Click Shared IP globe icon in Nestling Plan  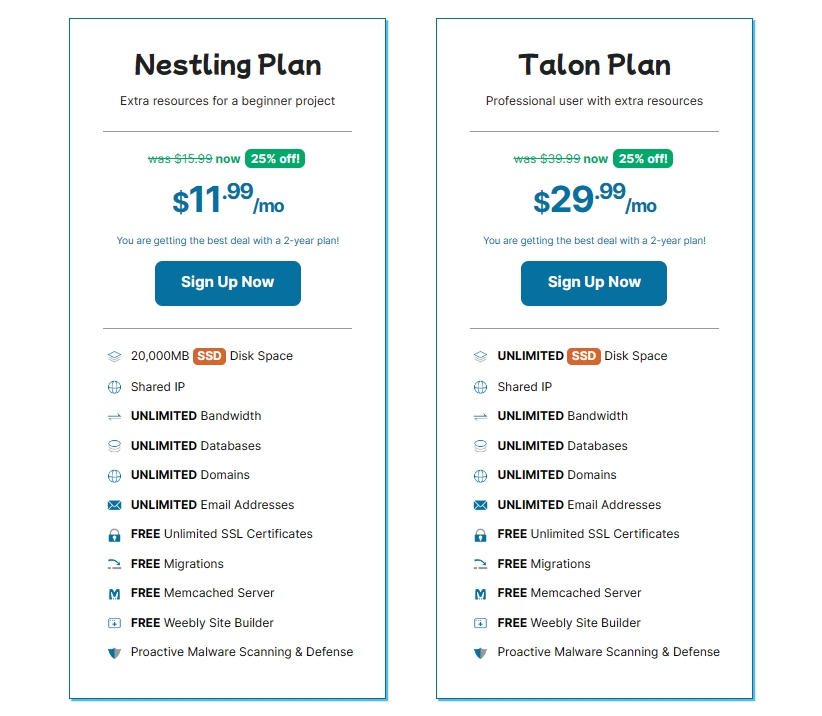click(x=114, y=387)
